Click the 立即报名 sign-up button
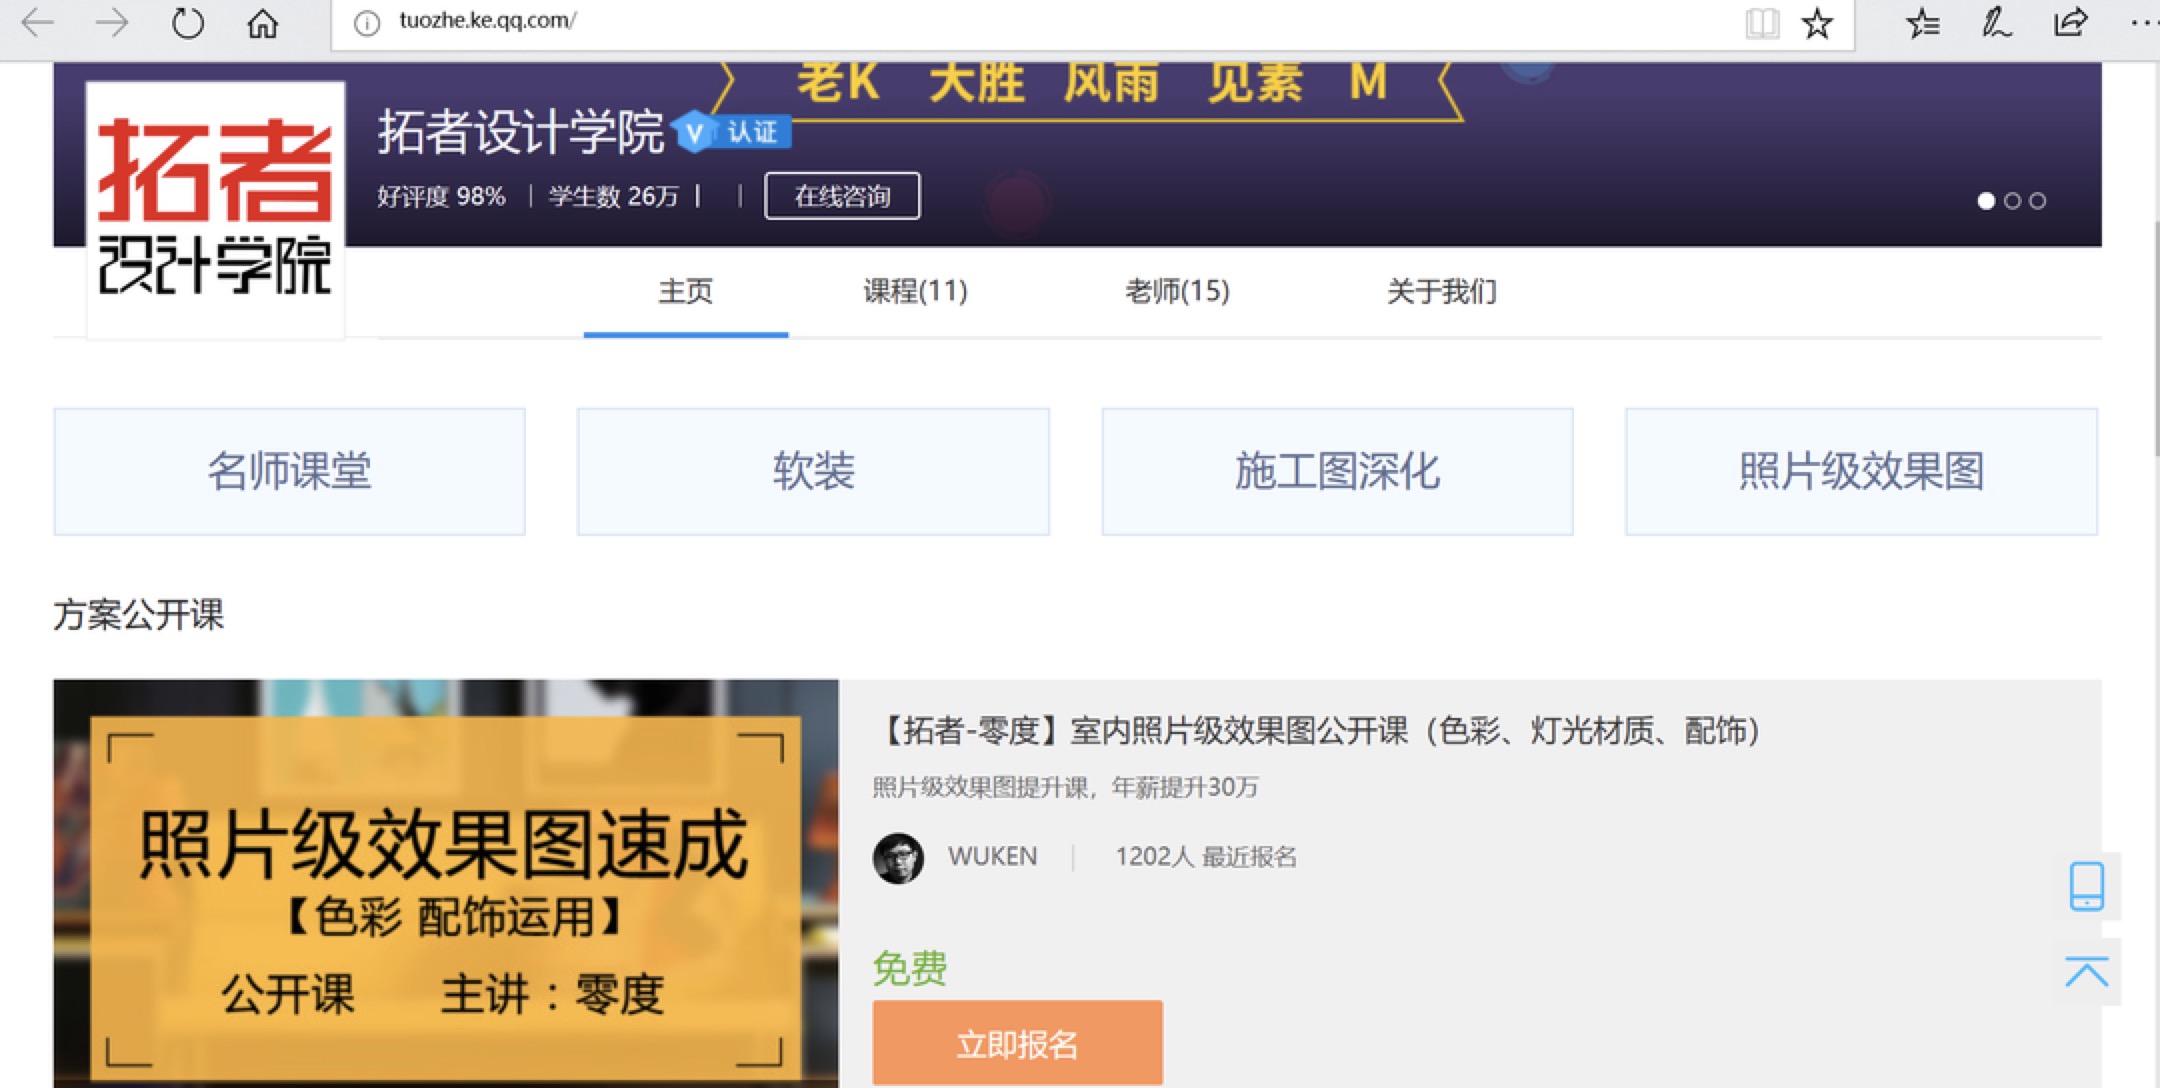 [x=1018, y=1043]
